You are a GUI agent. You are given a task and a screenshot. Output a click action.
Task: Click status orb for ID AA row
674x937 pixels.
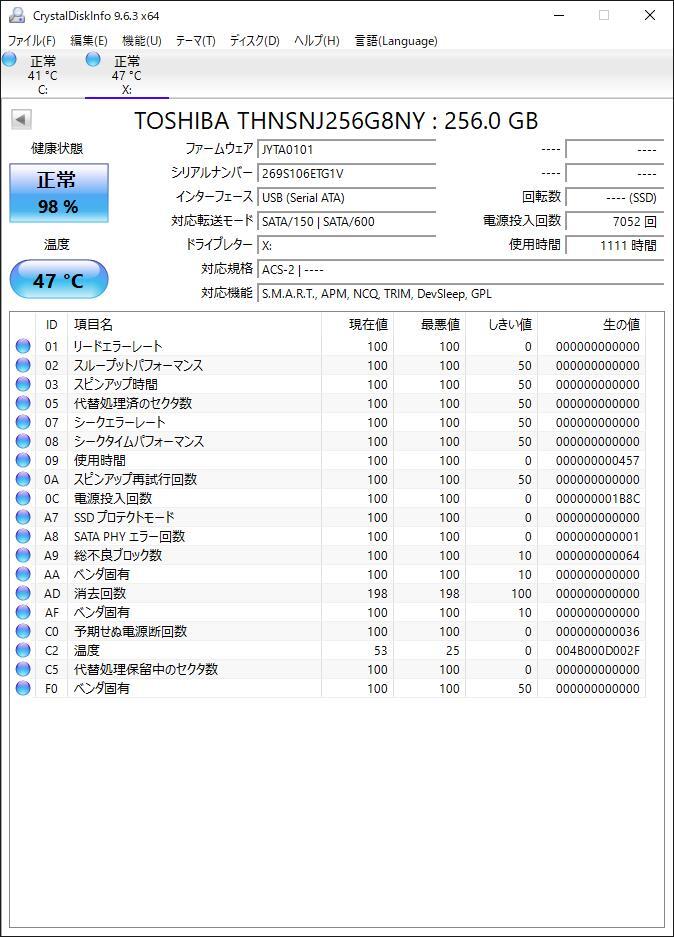(x=23, y=574)
